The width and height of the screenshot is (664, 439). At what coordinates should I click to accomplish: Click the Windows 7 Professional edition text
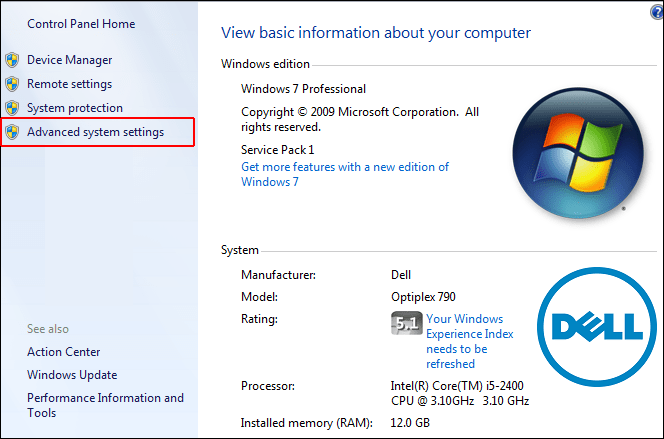click(304, 89)
